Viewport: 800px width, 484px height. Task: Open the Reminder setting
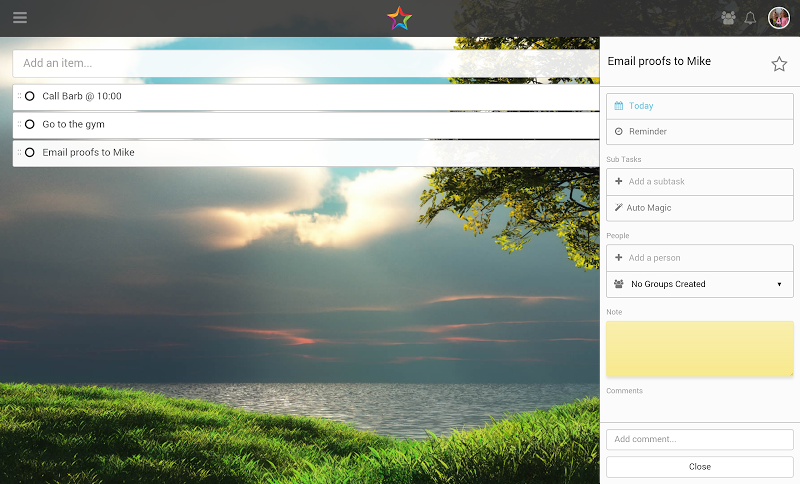pyautogui.click(x=699, y=132)
